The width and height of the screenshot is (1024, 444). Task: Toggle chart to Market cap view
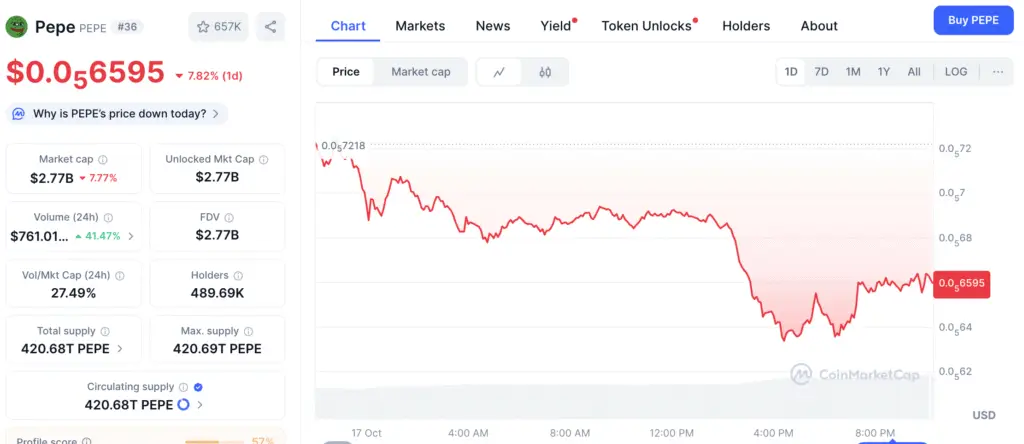(x=420, y=72)
